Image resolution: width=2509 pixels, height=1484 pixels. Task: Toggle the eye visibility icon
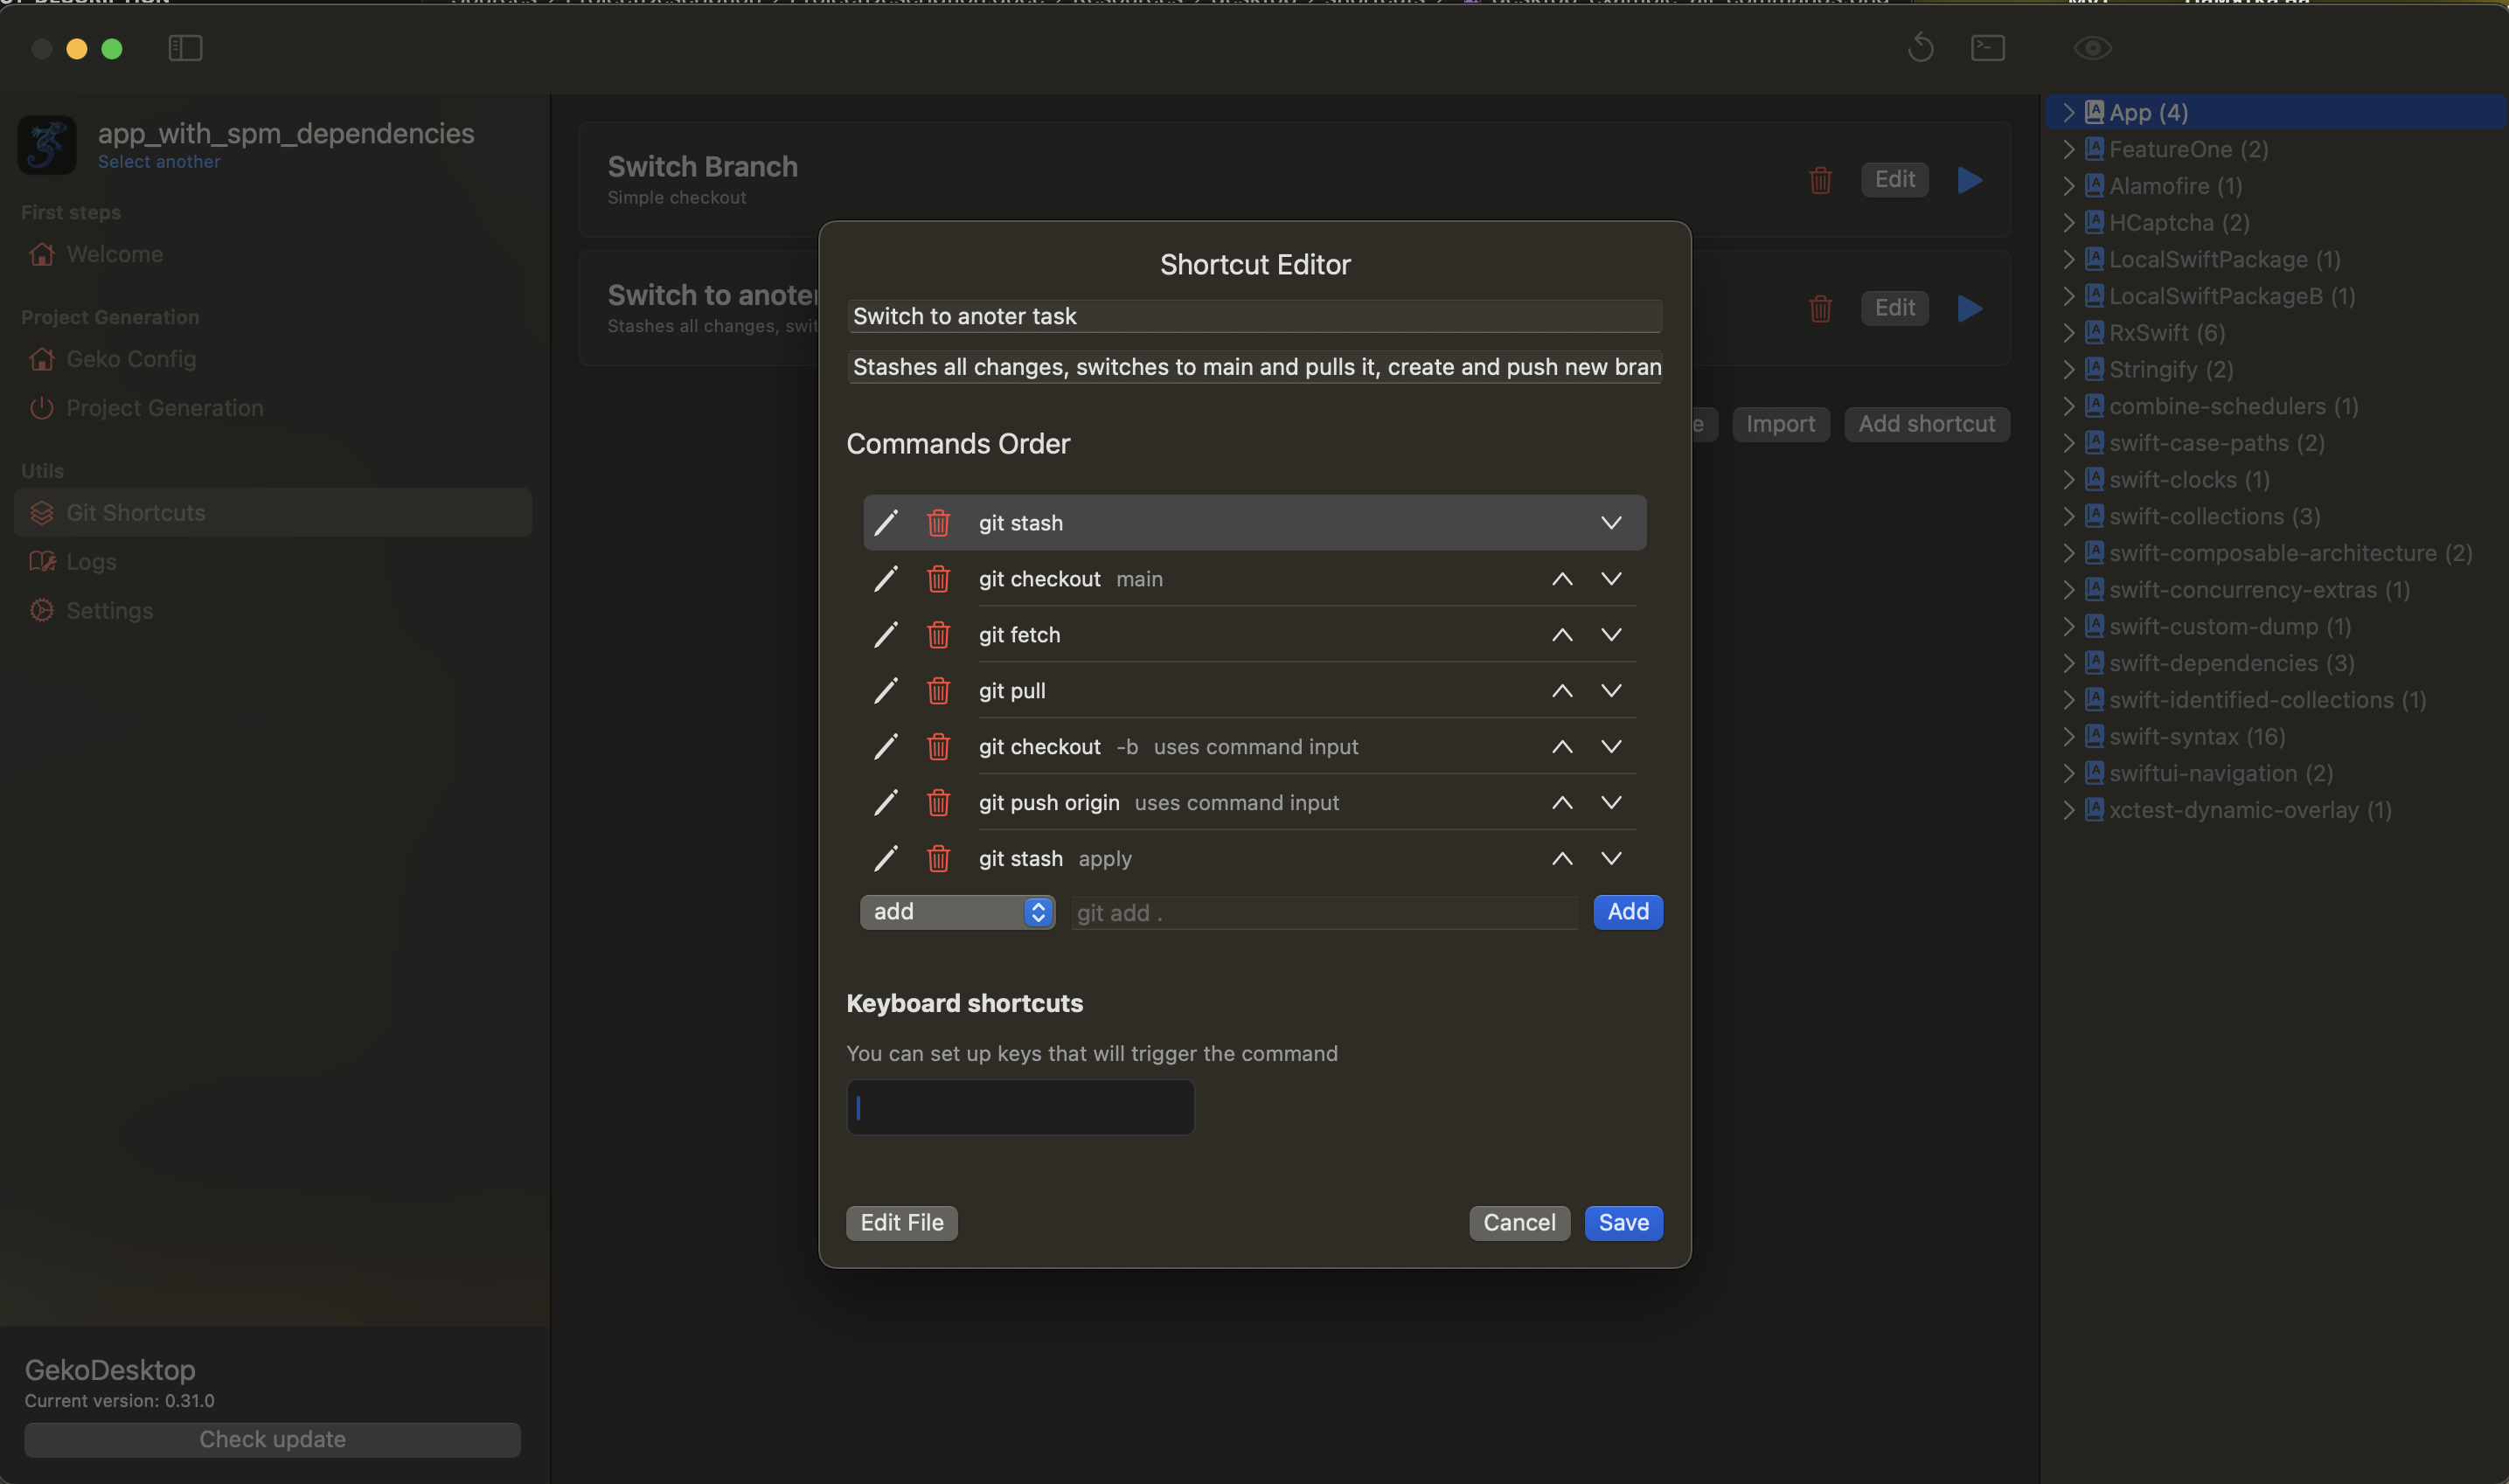(x=2092, y=48)
